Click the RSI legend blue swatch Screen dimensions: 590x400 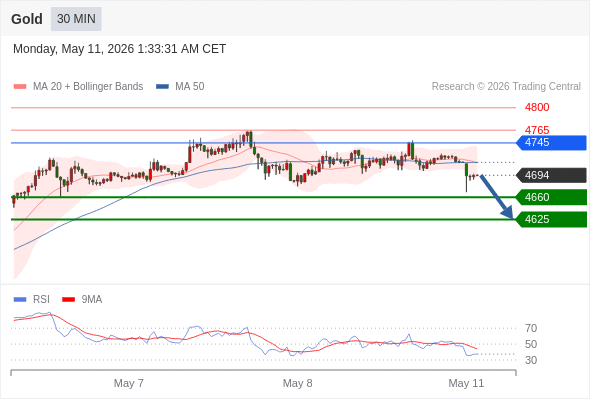click(20, 300)
